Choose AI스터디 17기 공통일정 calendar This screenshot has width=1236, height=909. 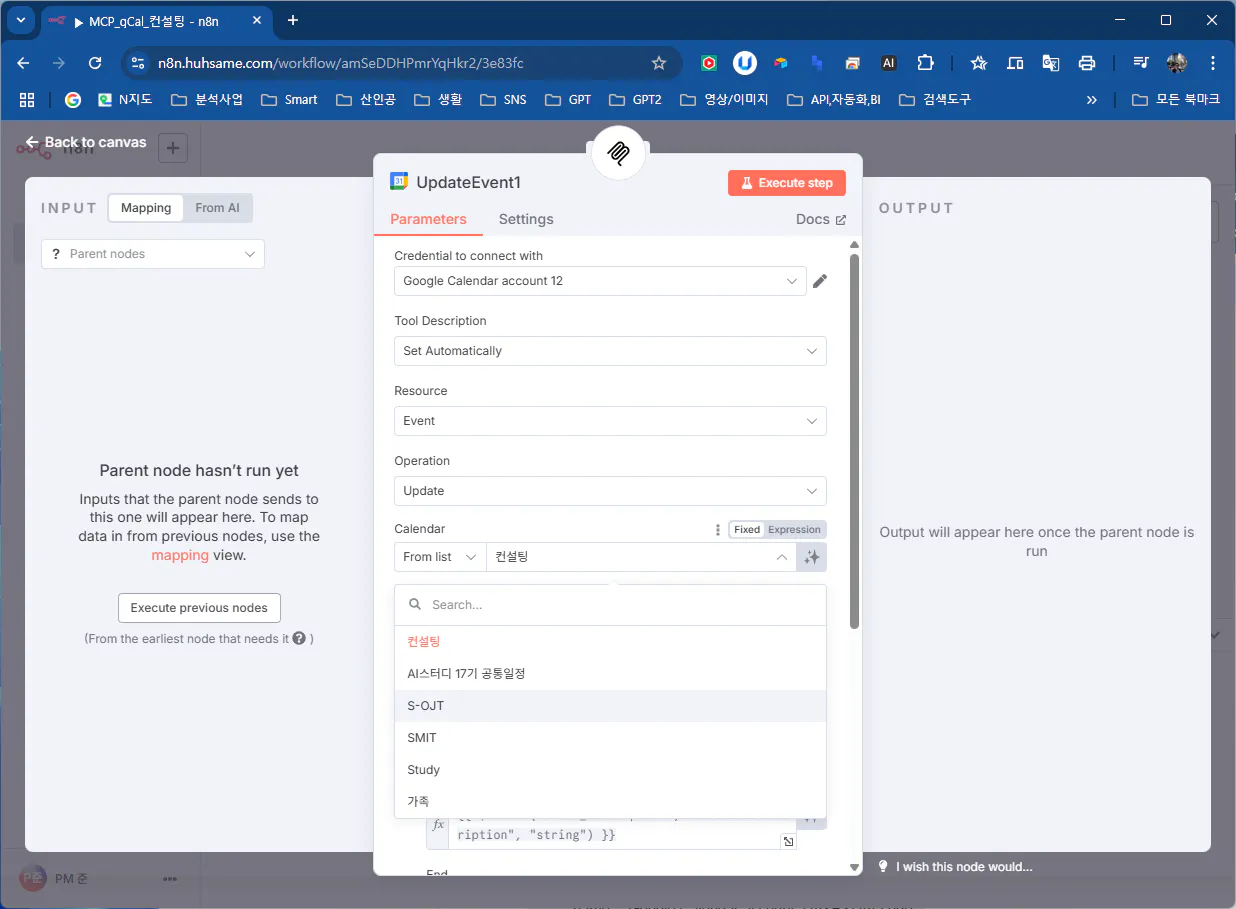(610, 674)
